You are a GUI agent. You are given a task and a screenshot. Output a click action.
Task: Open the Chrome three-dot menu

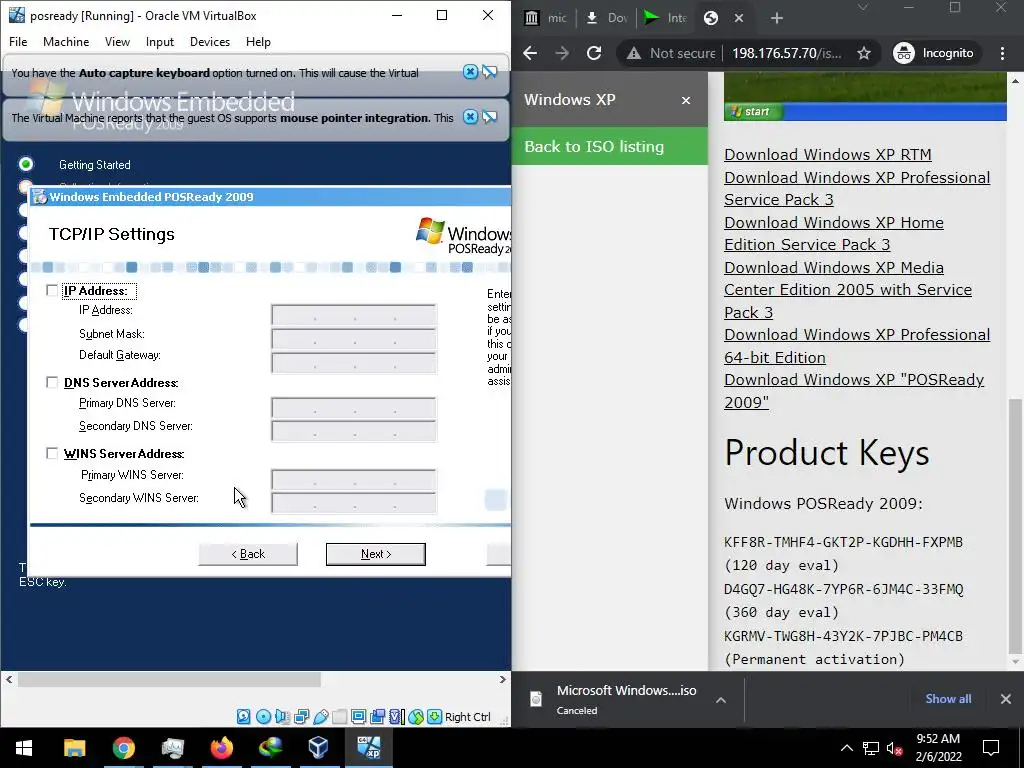point(1002,53)
